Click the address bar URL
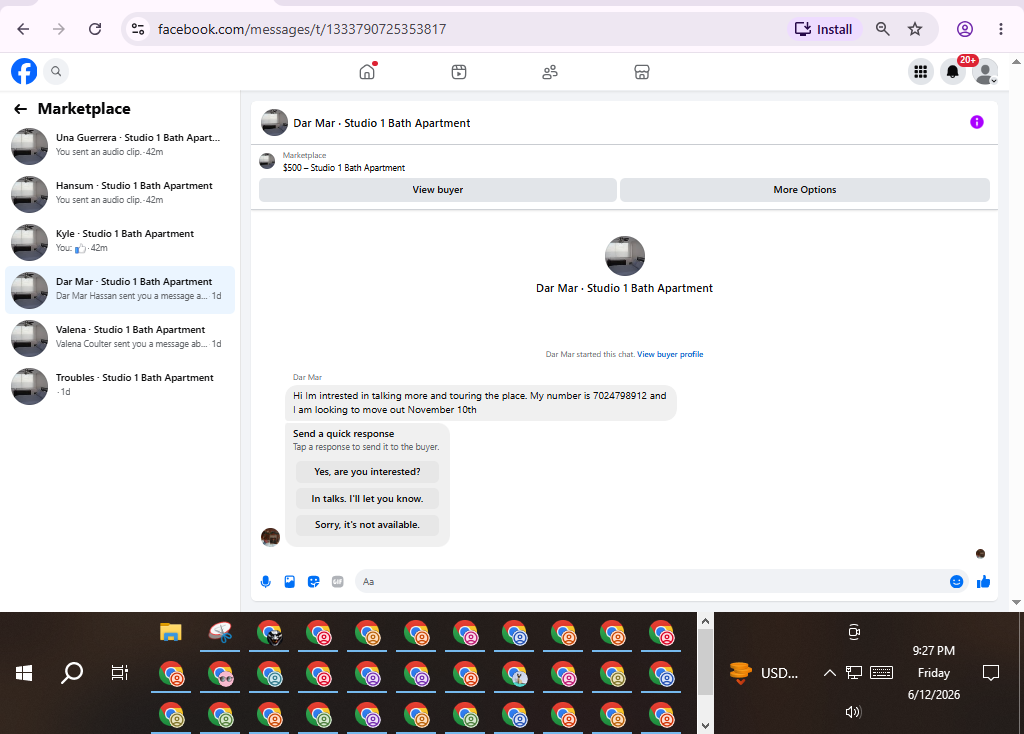The image size is (1024, 734). [x=302, y=29]
